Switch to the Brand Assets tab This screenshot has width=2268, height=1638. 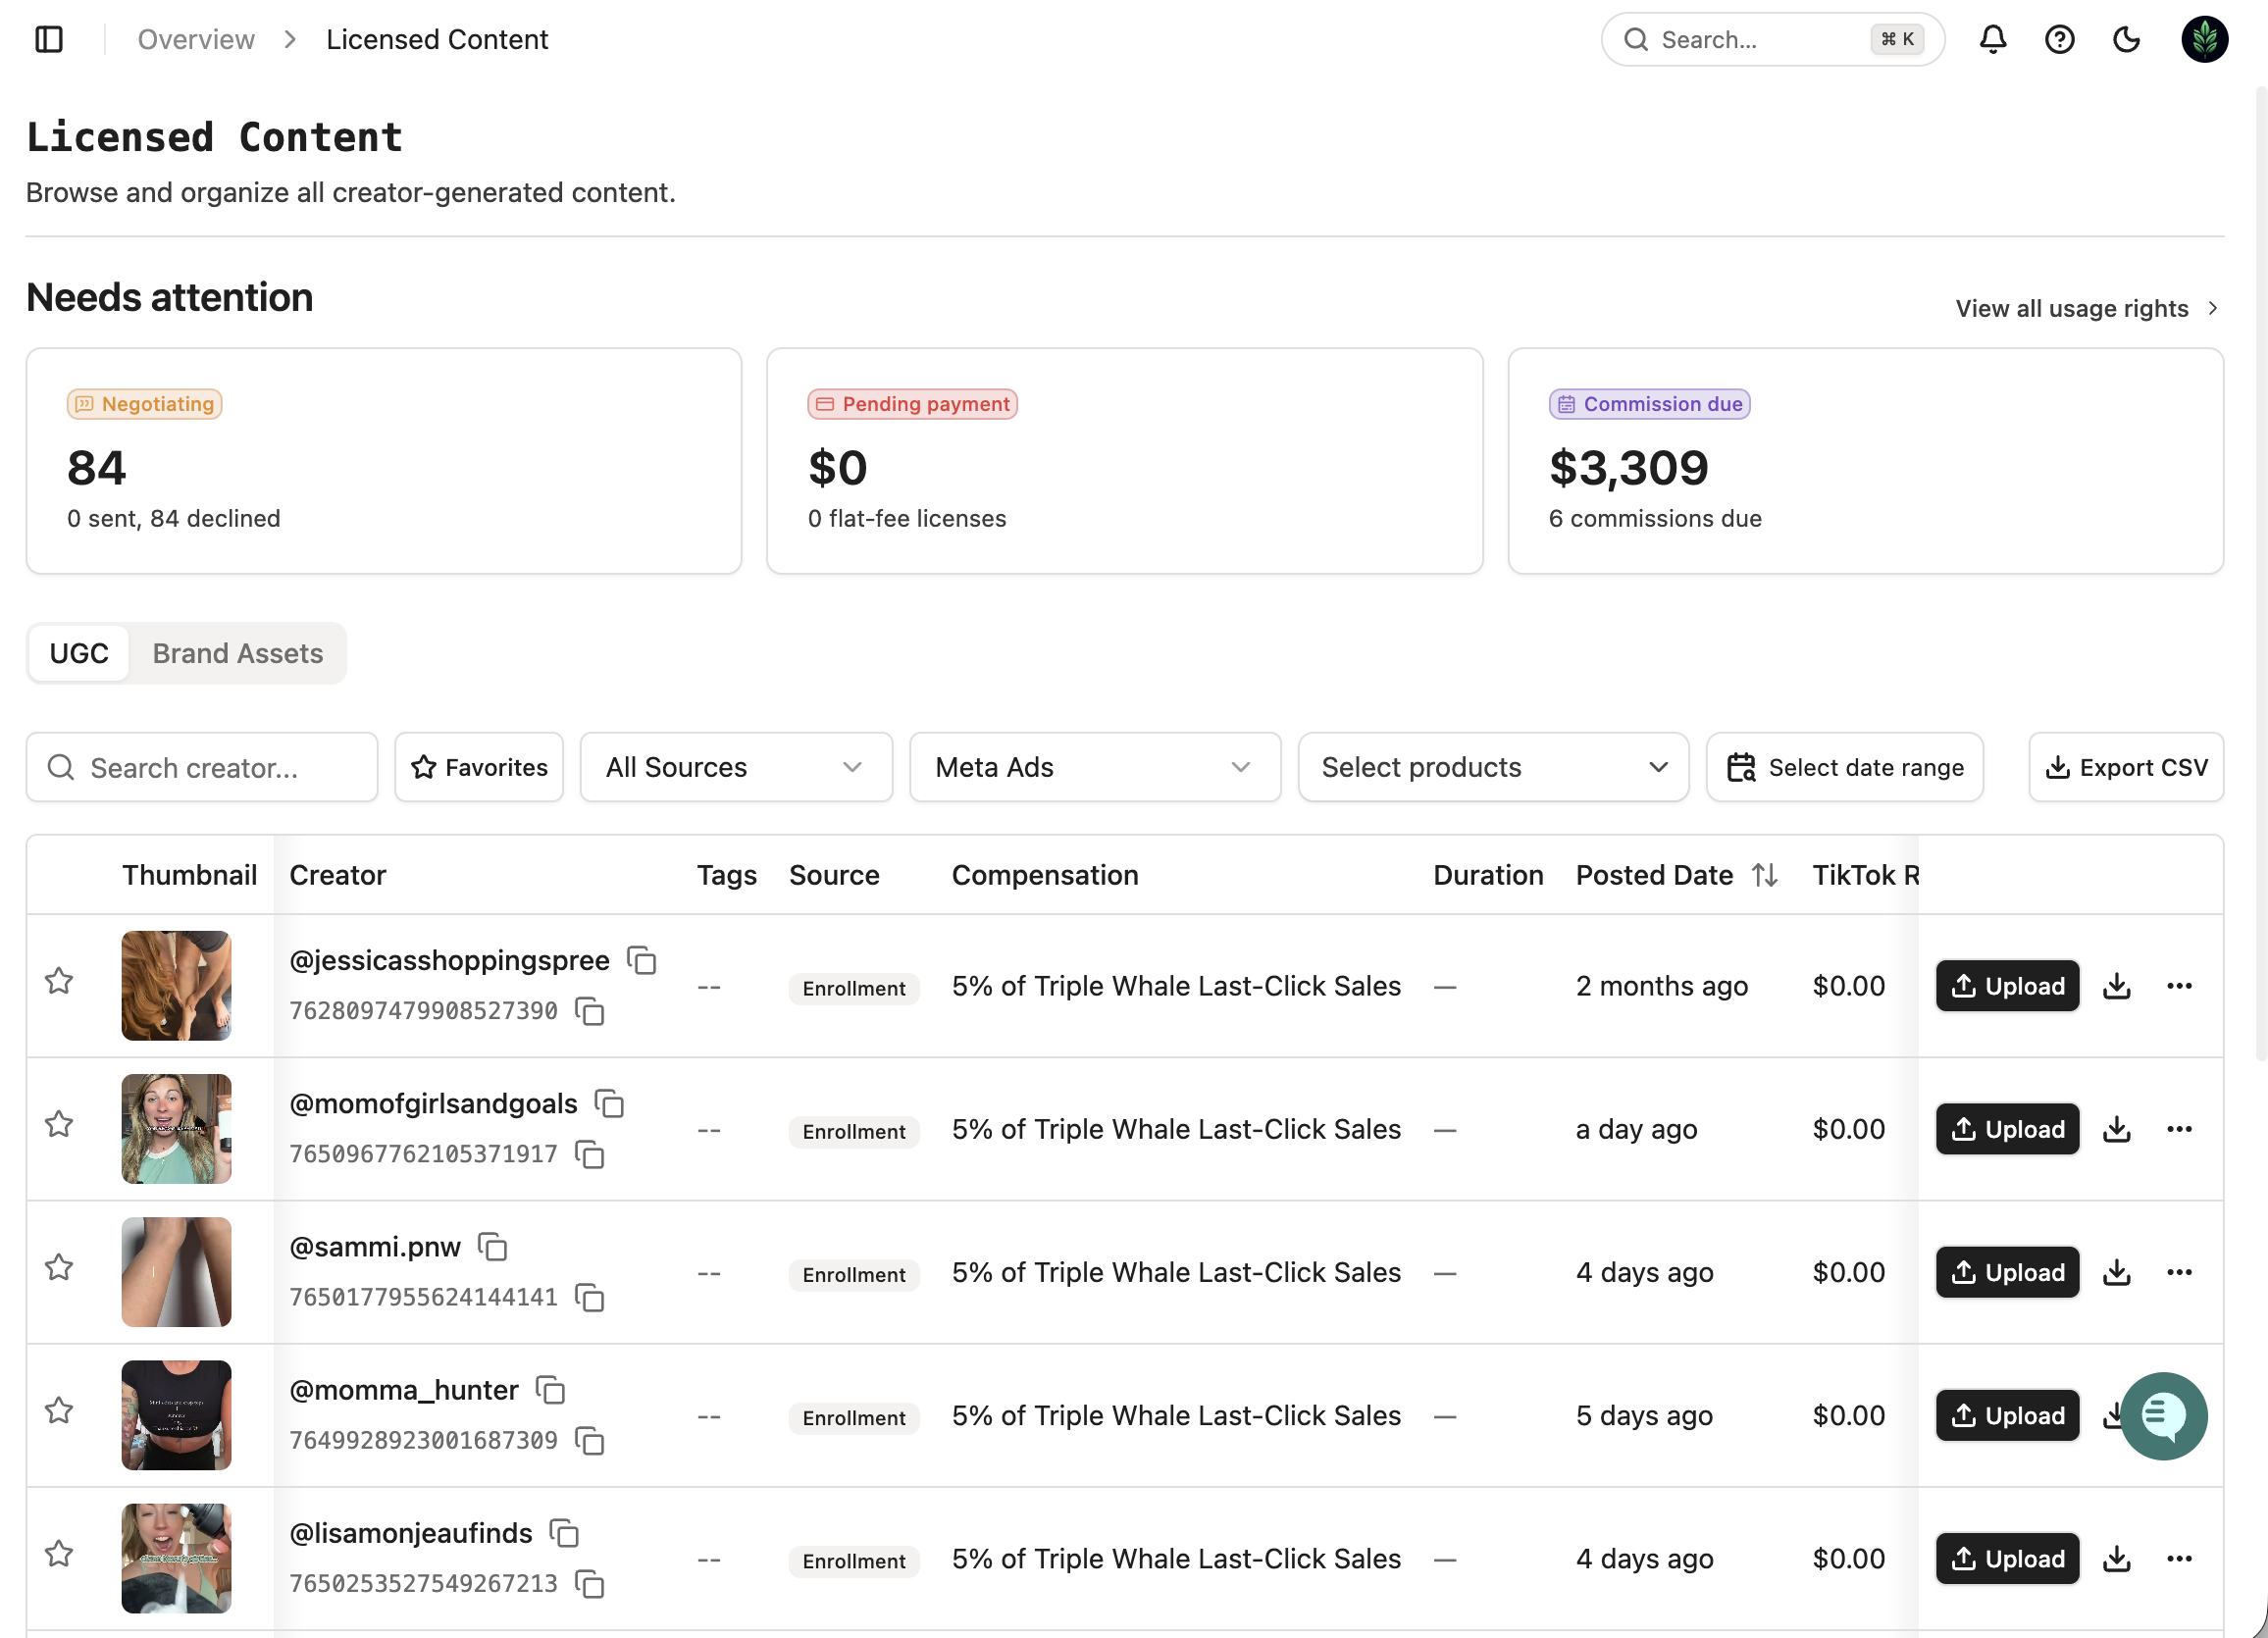click(238, 653)
